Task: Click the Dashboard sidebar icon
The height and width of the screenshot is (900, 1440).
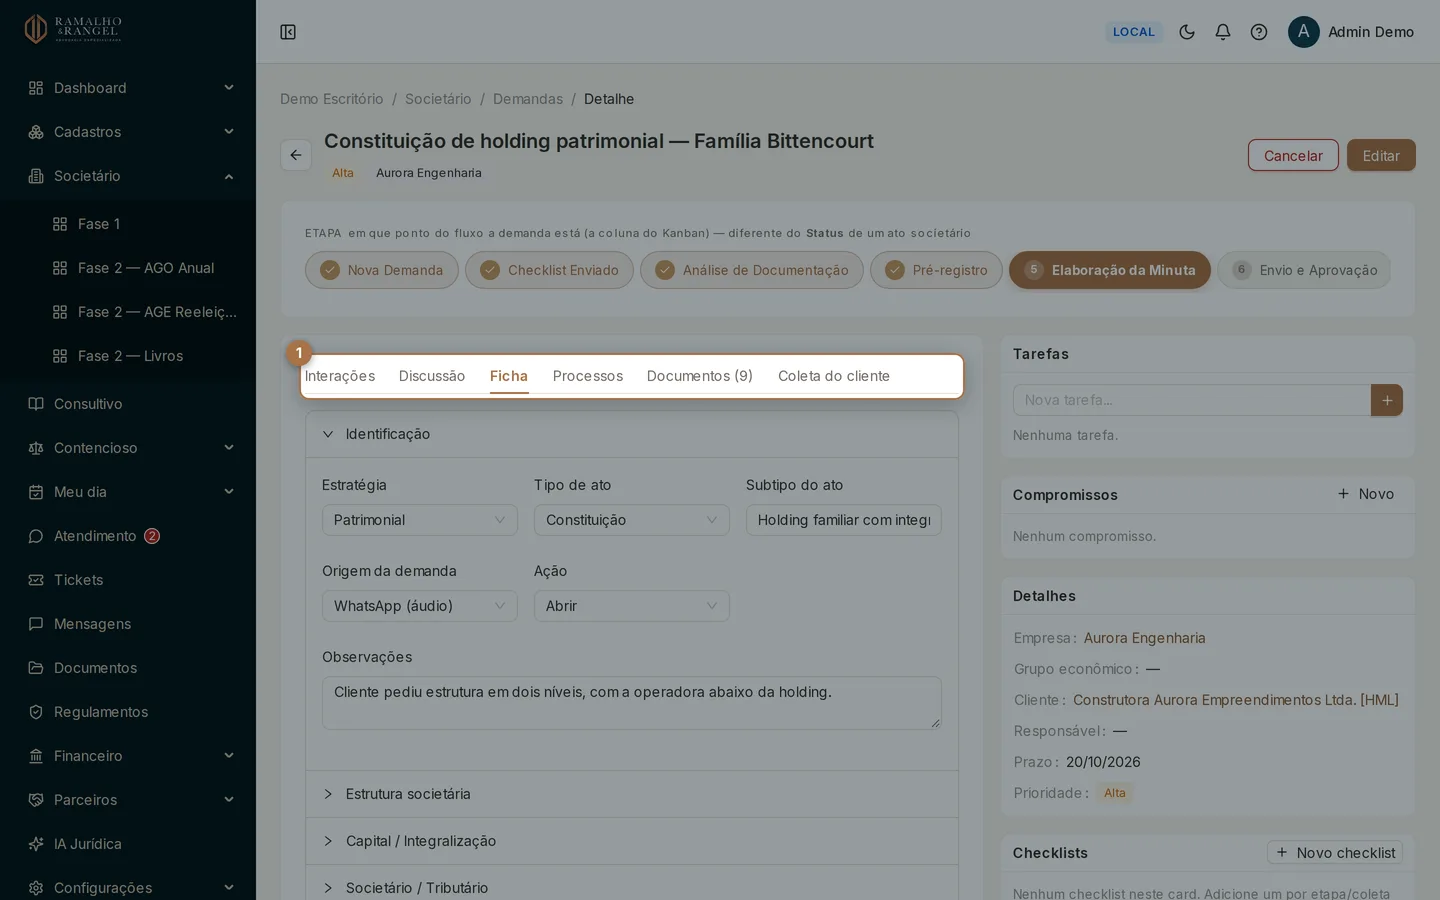Action: pos(36,88)
